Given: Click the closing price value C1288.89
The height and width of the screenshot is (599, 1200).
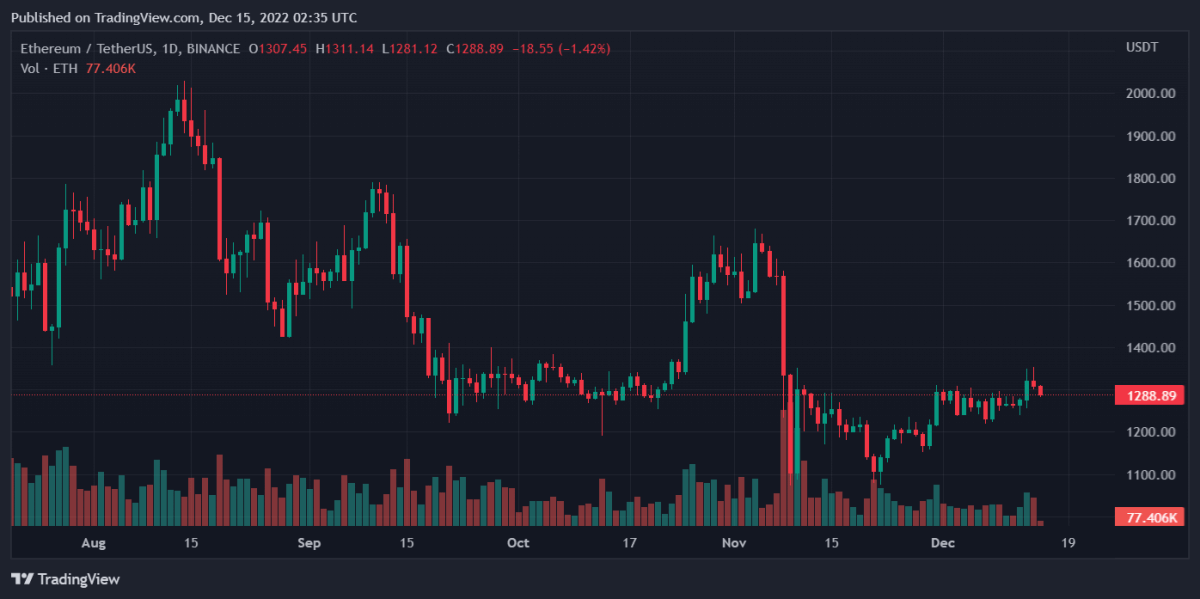Looking at the screenshot, I should 478,49.
